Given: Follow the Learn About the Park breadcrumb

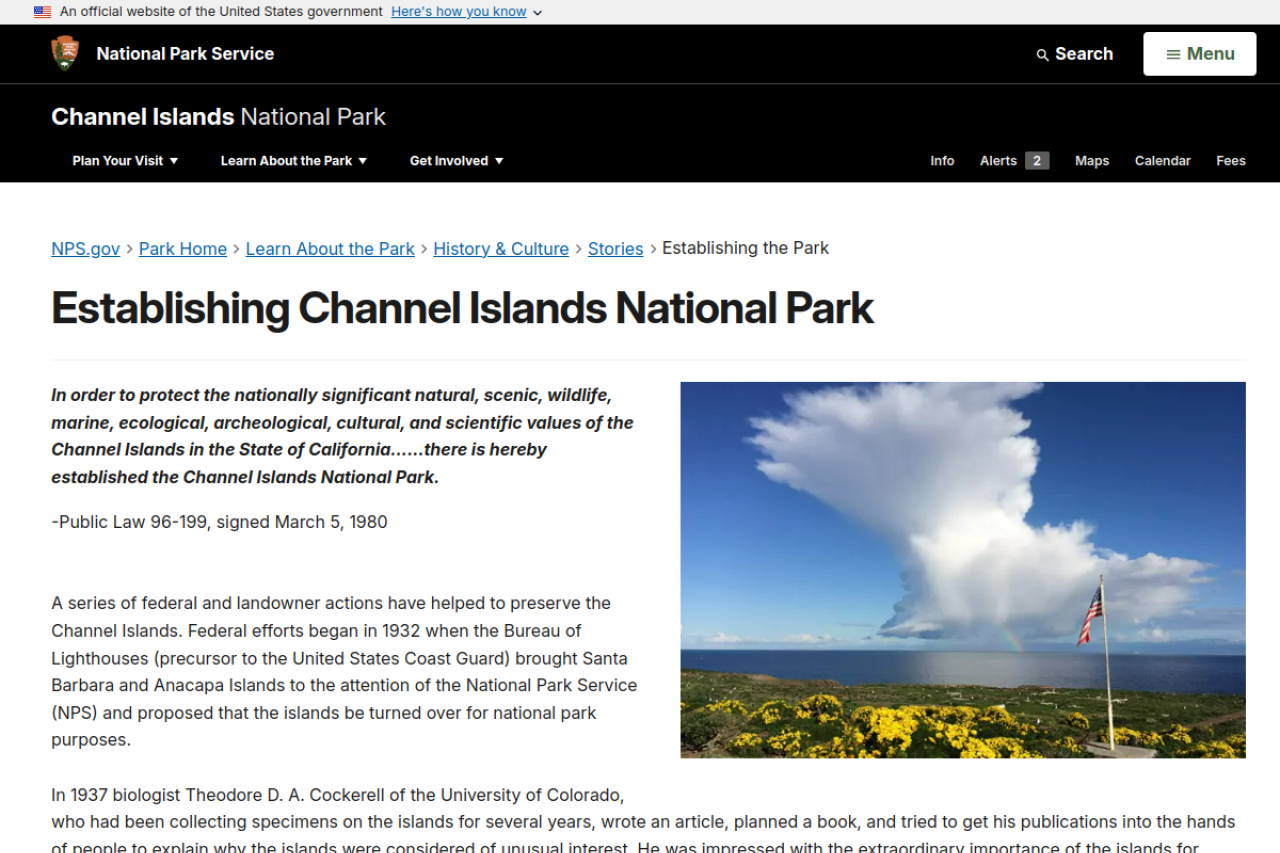Looking at the screenshot, I should click(330, 249).
